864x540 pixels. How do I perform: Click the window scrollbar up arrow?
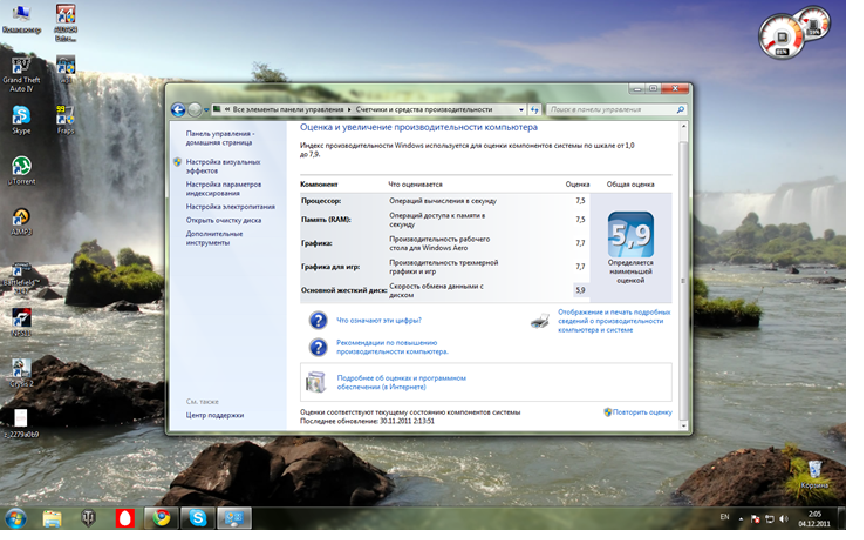[x=684, y=127]
